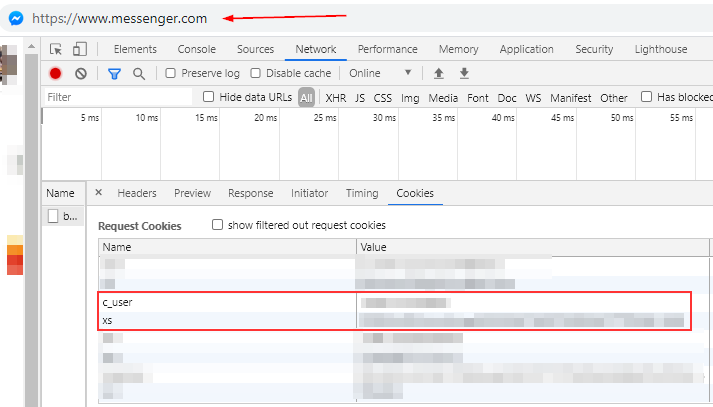The height and width of the screenshot is (407, 713).
Task: Select the Network panel tab
Action: [x=316, y=49]
